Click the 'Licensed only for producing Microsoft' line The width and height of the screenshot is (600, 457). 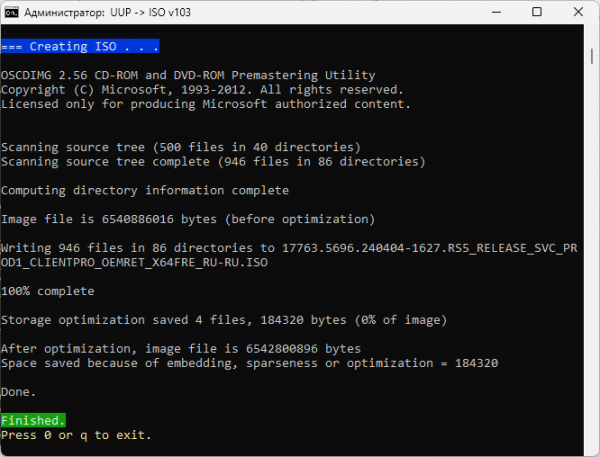pos(206,104)
